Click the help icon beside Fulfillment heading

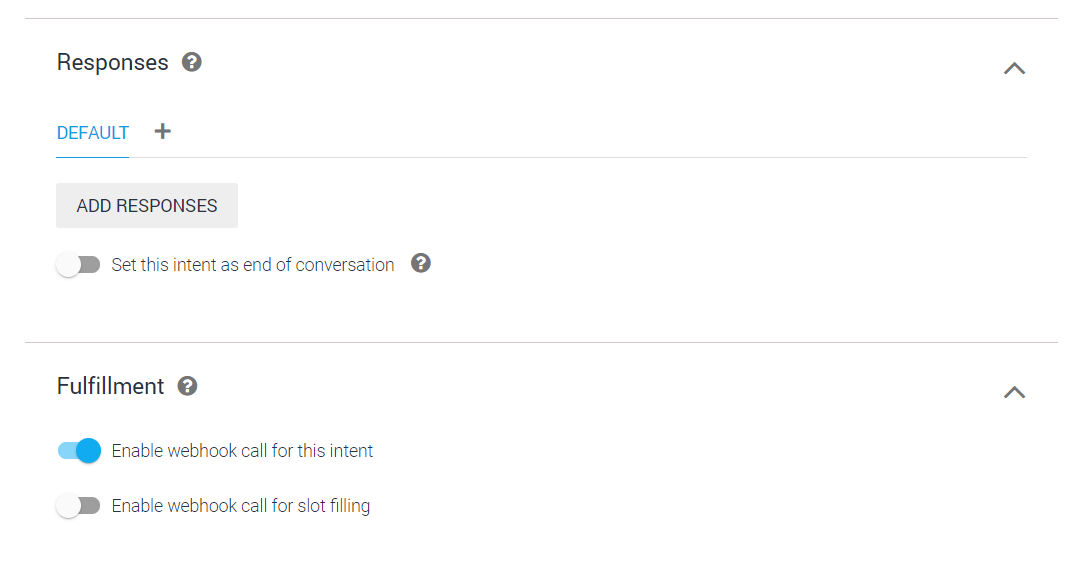point(187,386)
